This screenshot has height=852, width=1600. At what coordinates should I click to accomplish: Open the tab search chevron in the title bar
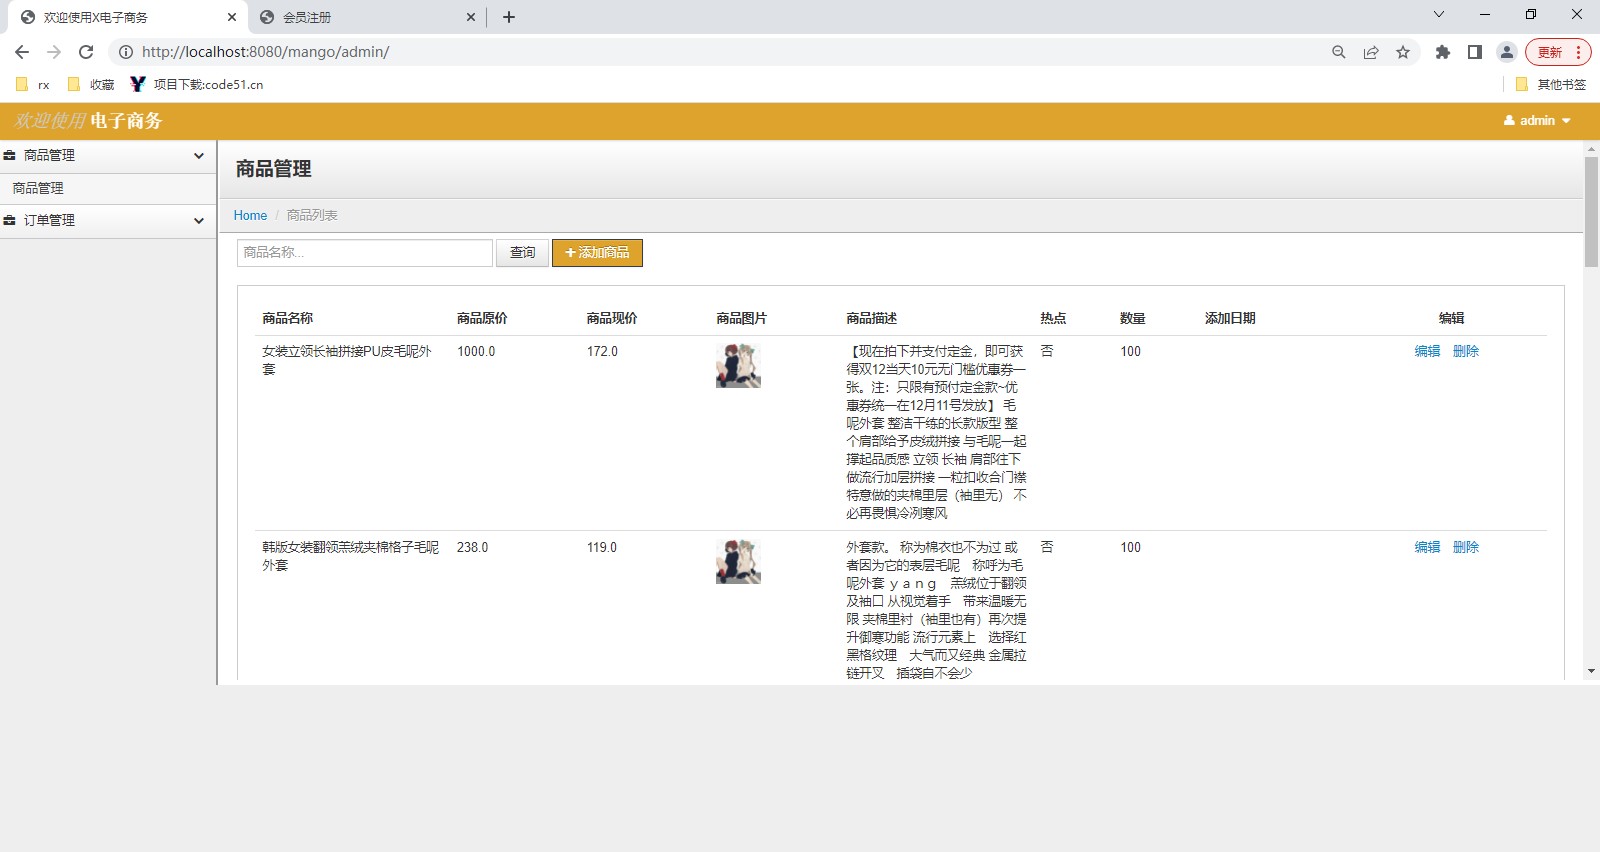(1439, 14)
